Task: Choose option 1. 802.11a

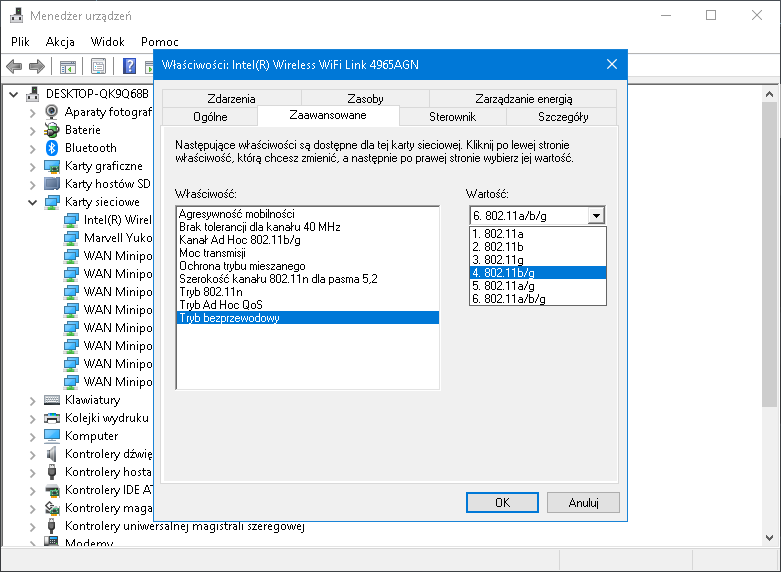Action: (x=538, y=234)
